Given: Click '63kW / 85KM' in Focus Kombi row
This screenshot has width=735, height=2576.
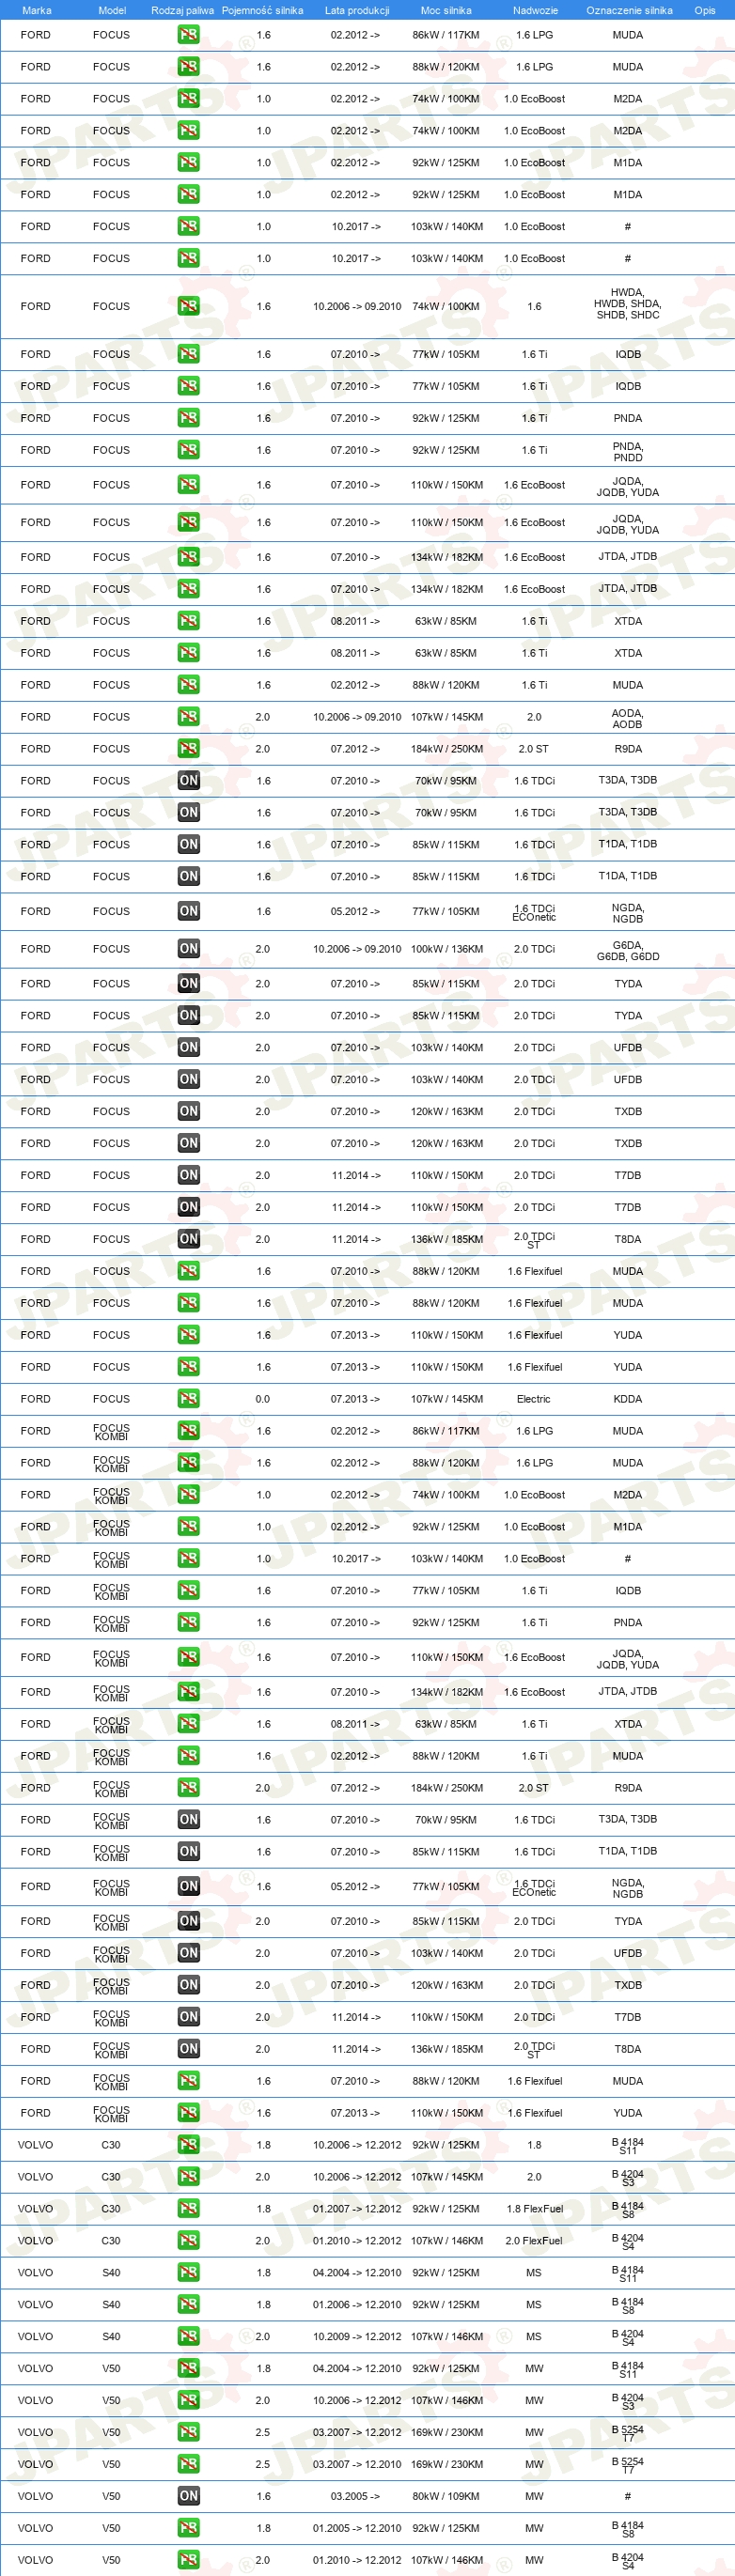Looking at the screenshot, I should [x=446, y=1724].
